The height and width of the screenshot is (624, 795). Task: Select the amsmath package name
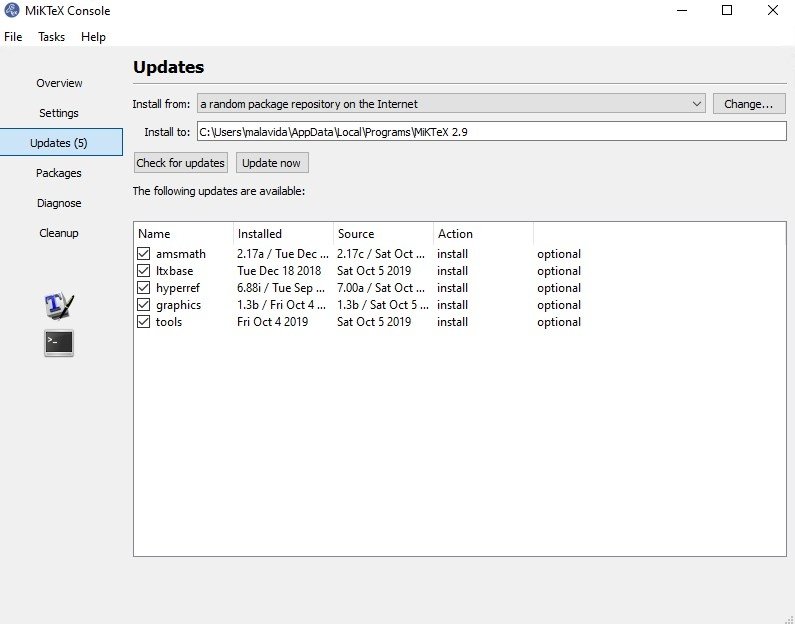(180, 253)
